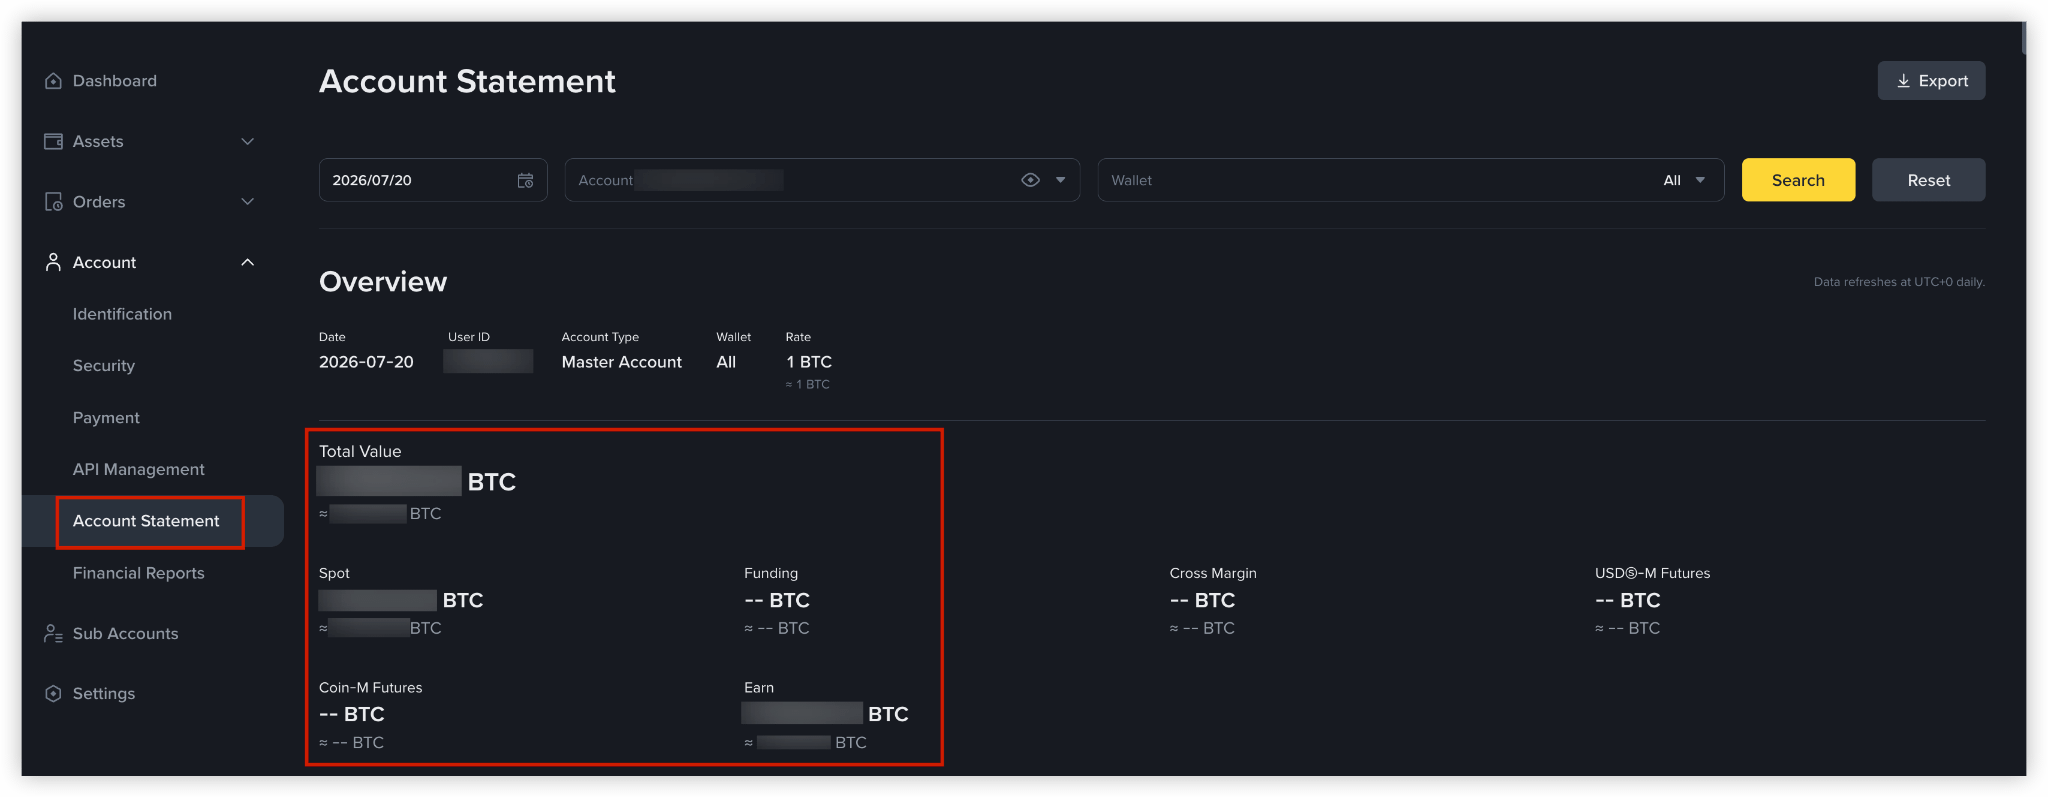
Task: Expand the Assets menu chevron
Action: point(248,142)
